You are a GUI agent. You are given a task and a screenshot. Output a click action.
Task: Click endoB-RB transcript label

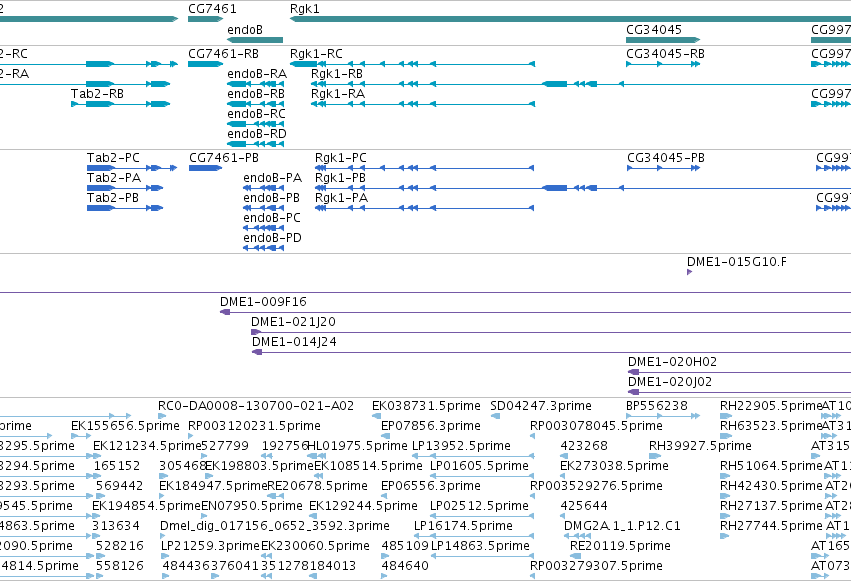tap(256, 94)
